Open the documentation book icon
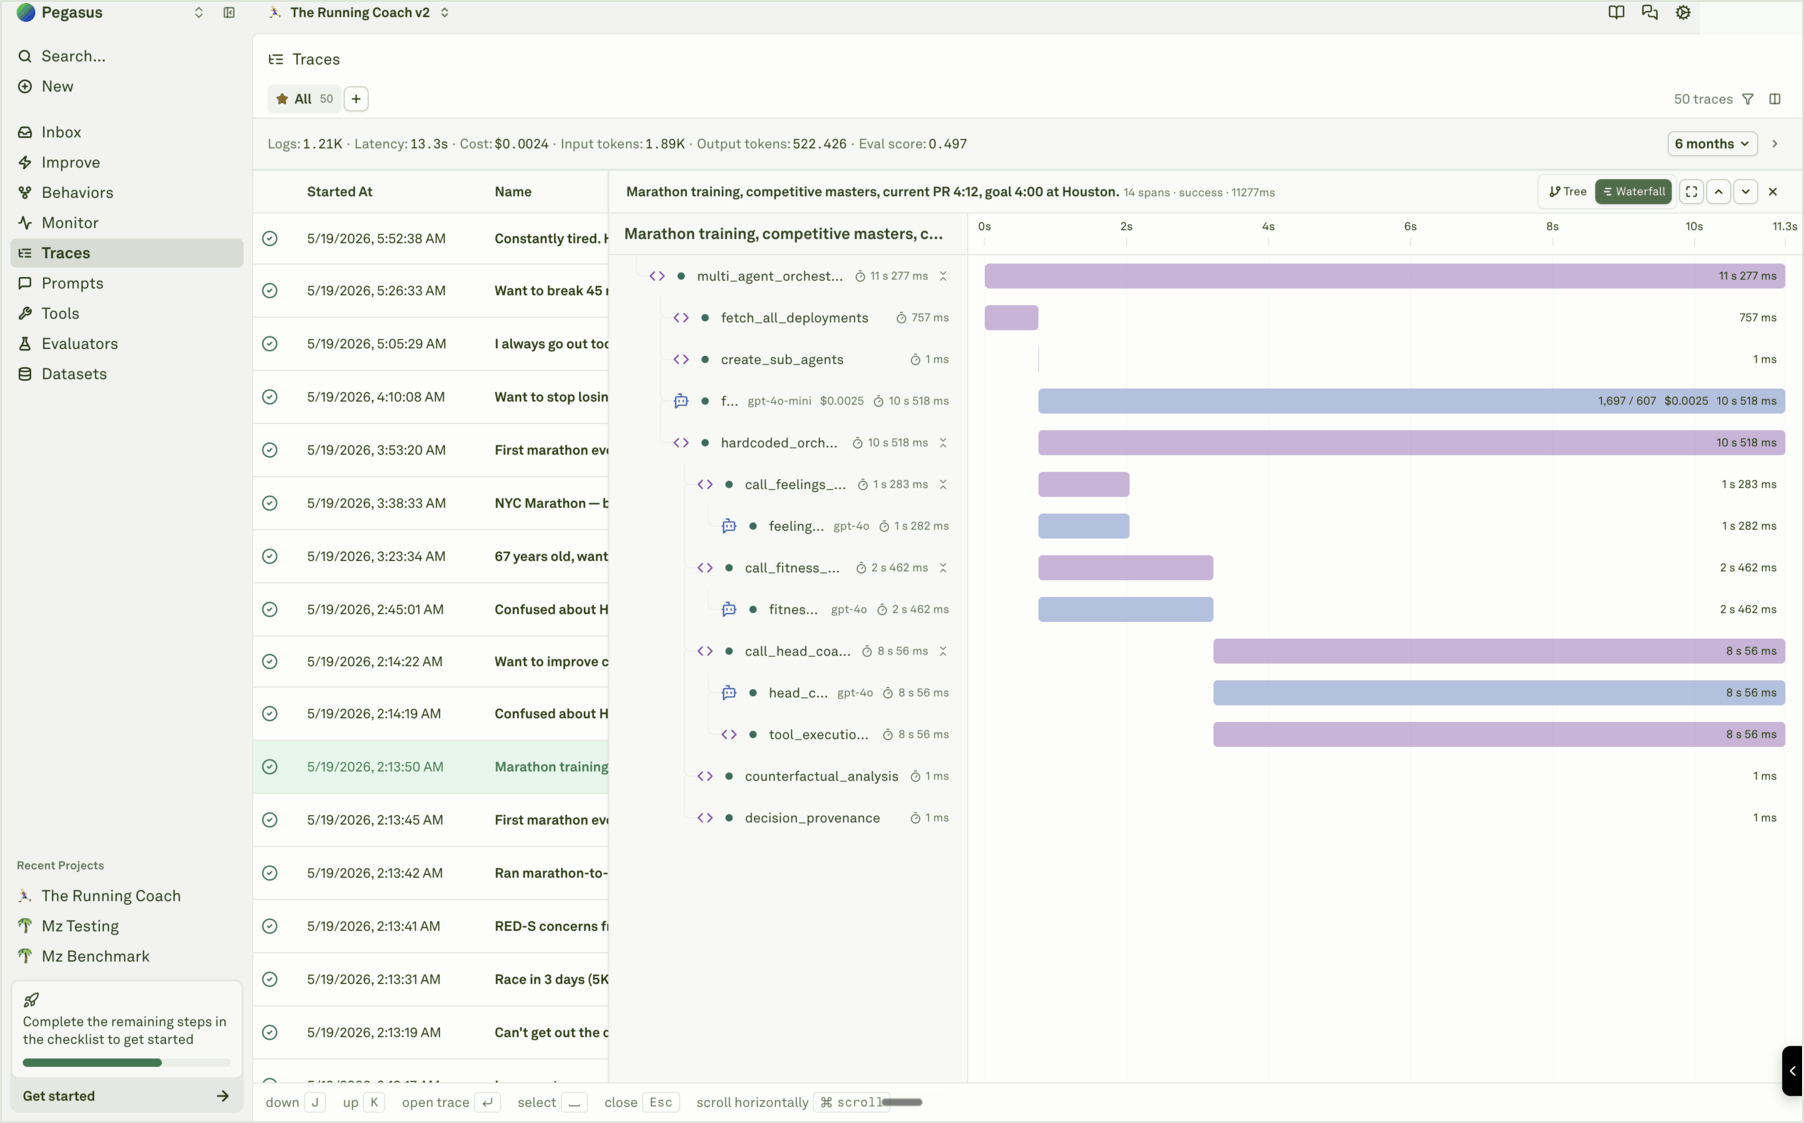This screenshot has height=1123, width=1804. tap(1616, 13)
